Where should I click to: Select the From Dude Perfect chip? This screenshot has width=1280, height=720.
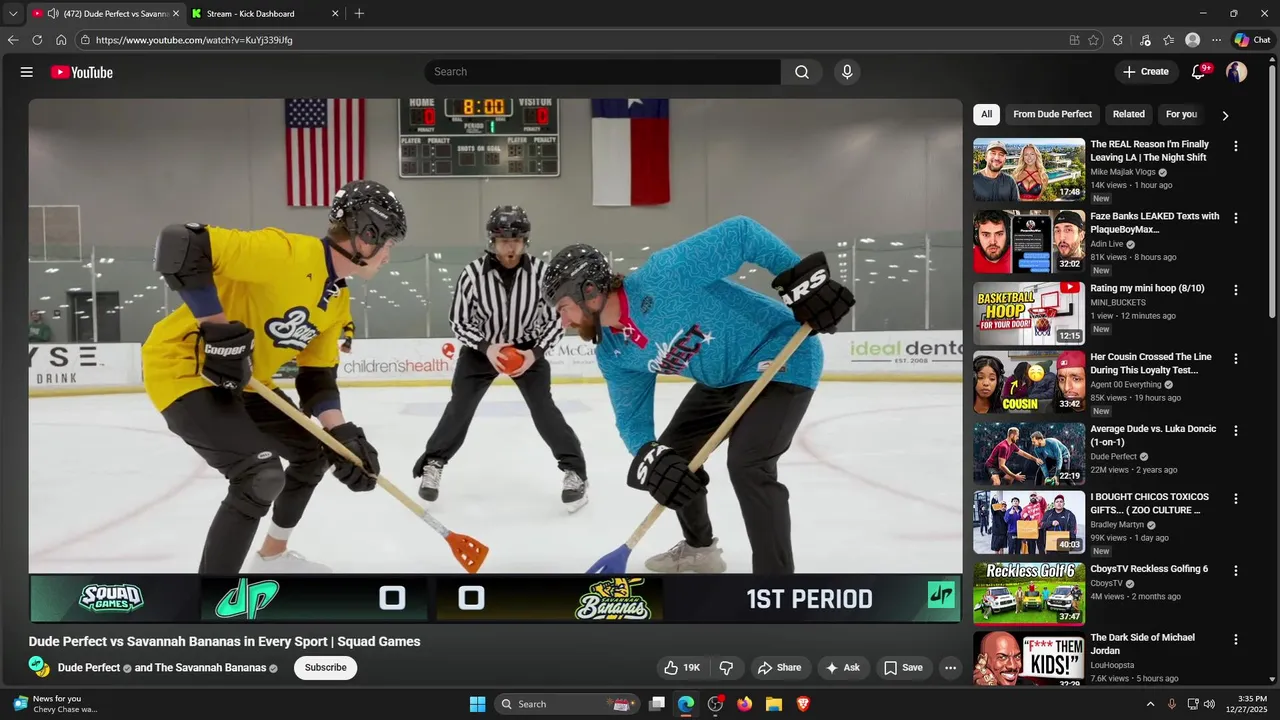(1052, 114)
